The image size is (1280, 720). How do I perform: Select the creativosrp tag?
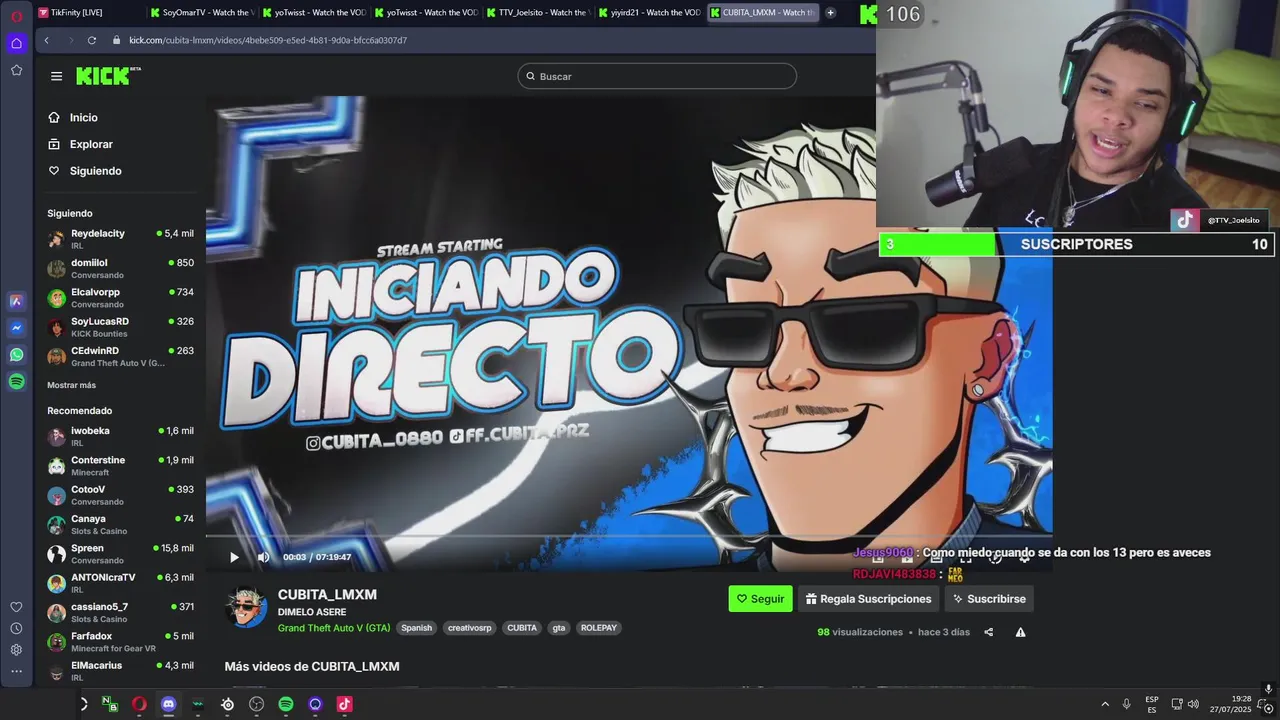pos(469,628)
